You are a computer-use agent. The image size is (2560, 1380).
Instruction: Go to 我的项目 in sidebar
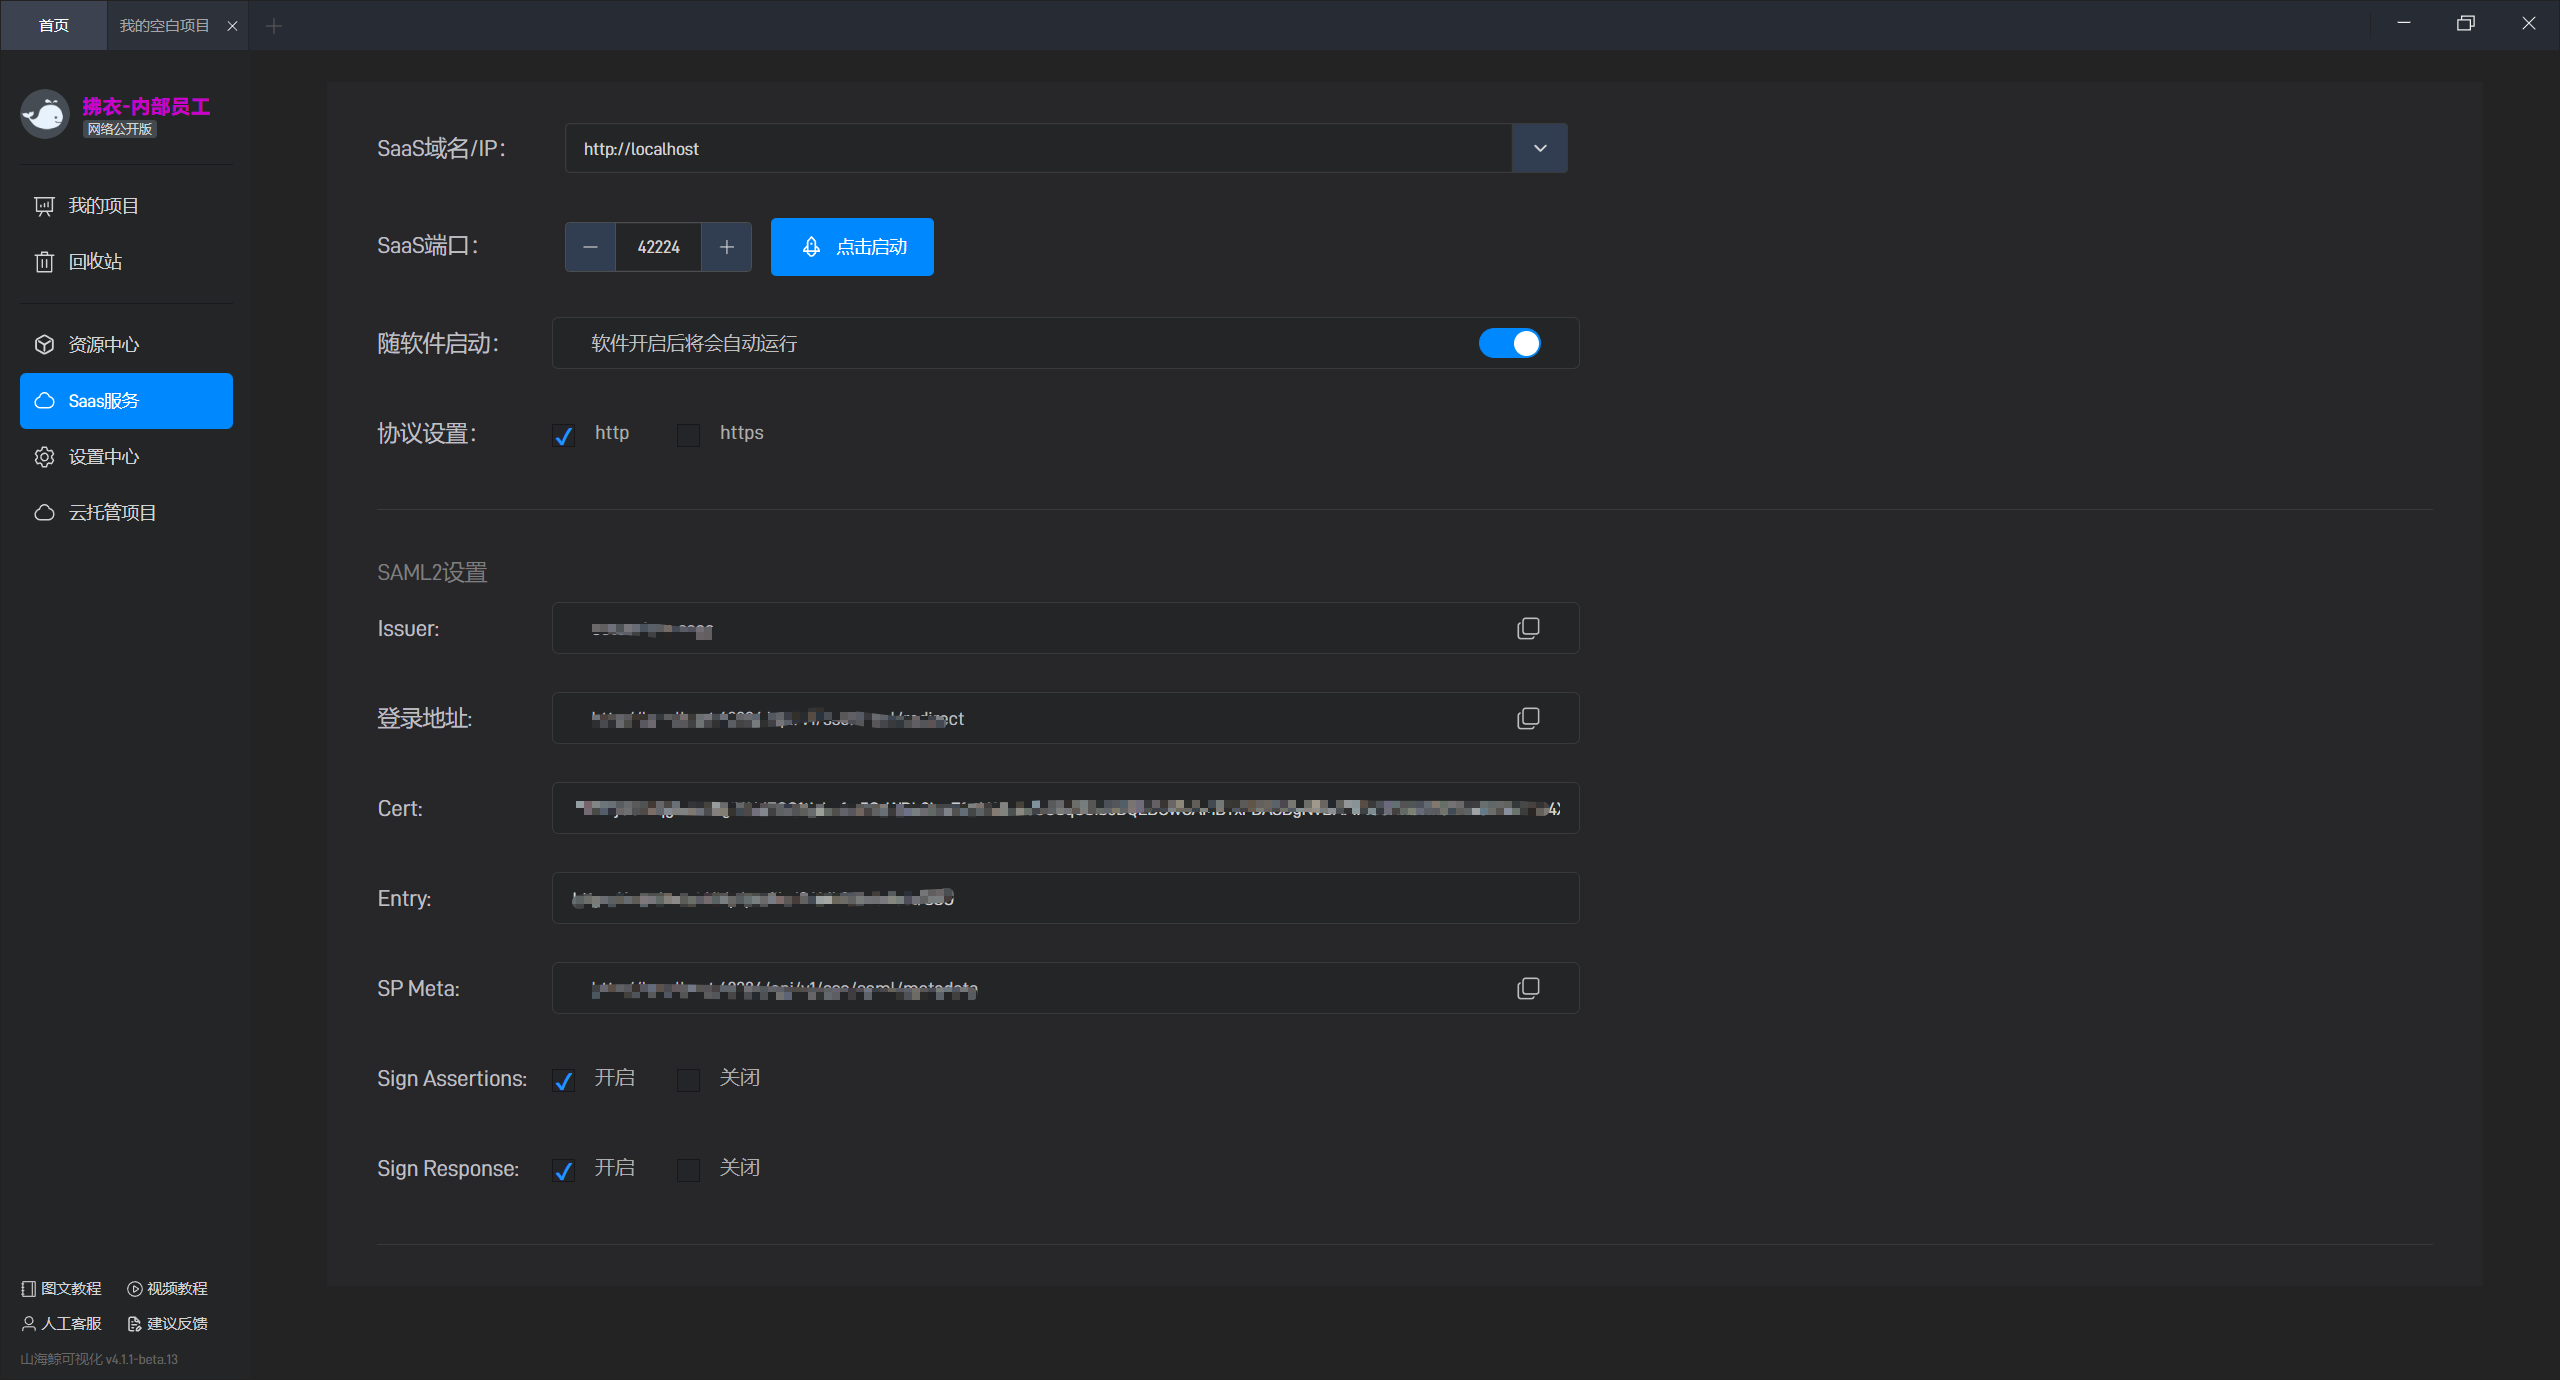(x=103, y=206)
